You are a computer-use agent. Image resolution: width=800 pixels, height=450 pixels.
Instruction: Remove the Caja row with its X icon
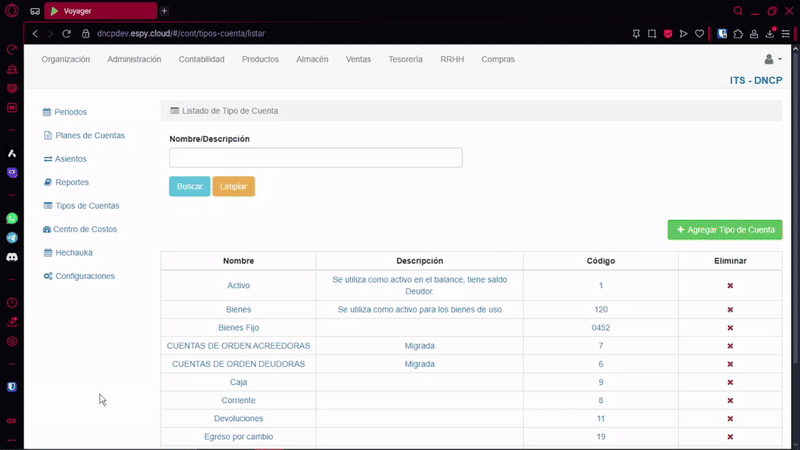[x=730, y=382]
